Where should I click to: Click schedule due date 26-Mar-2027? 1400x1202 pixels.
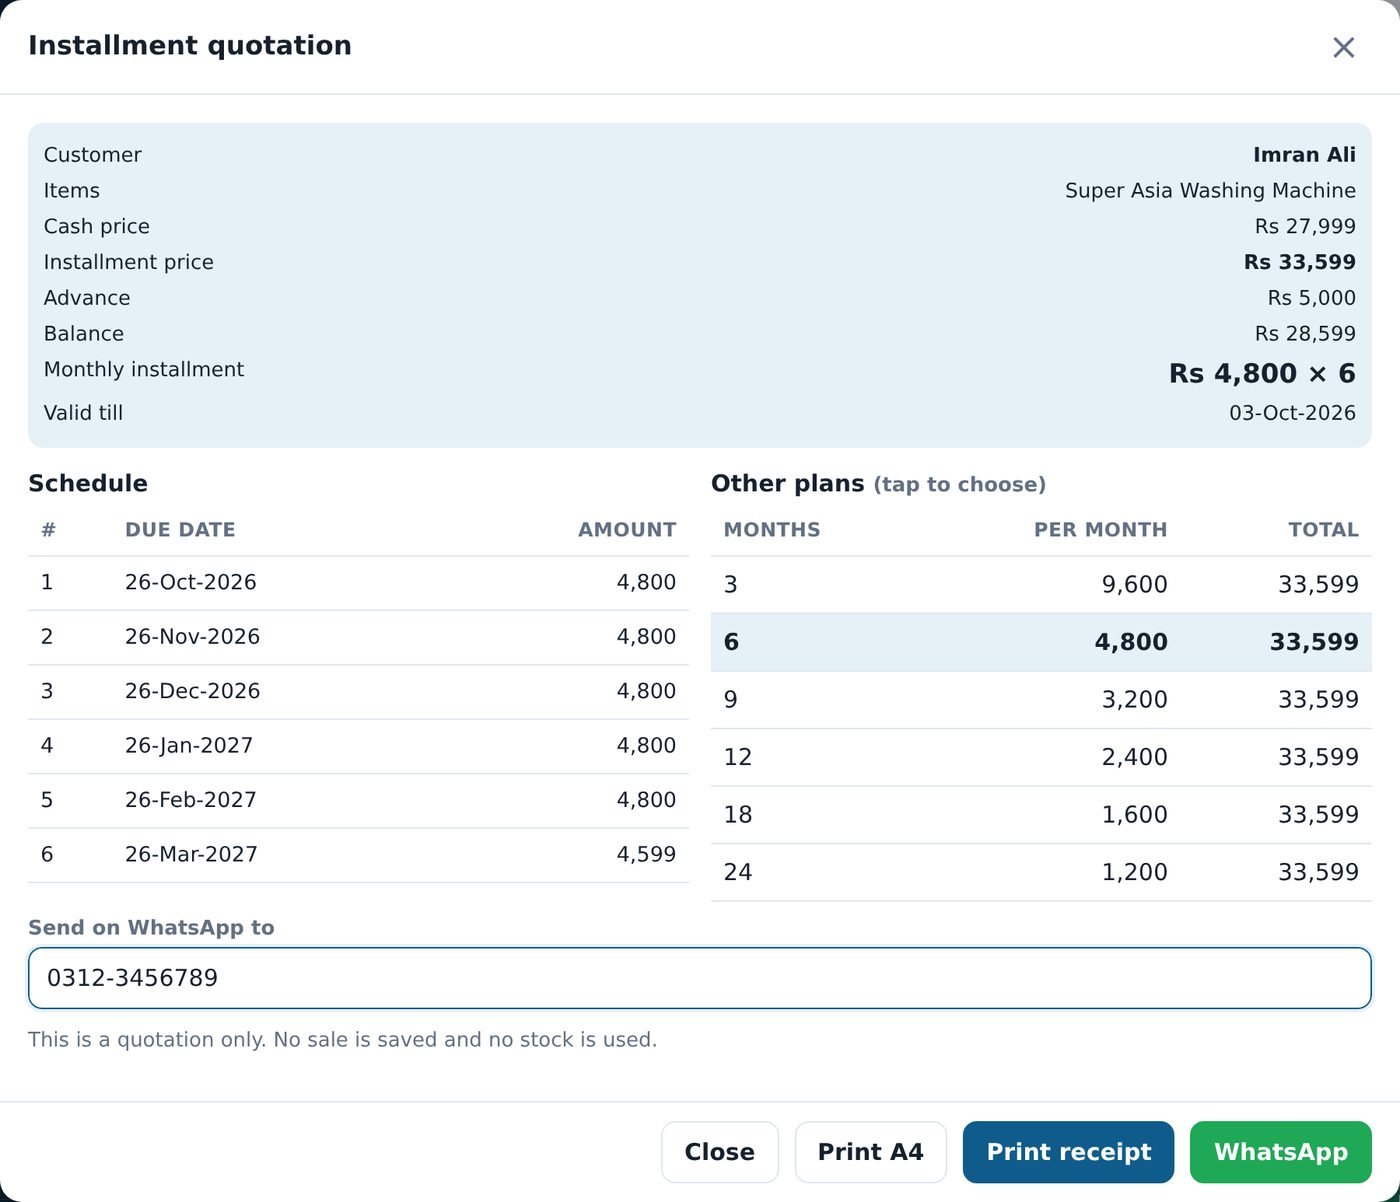191,855
